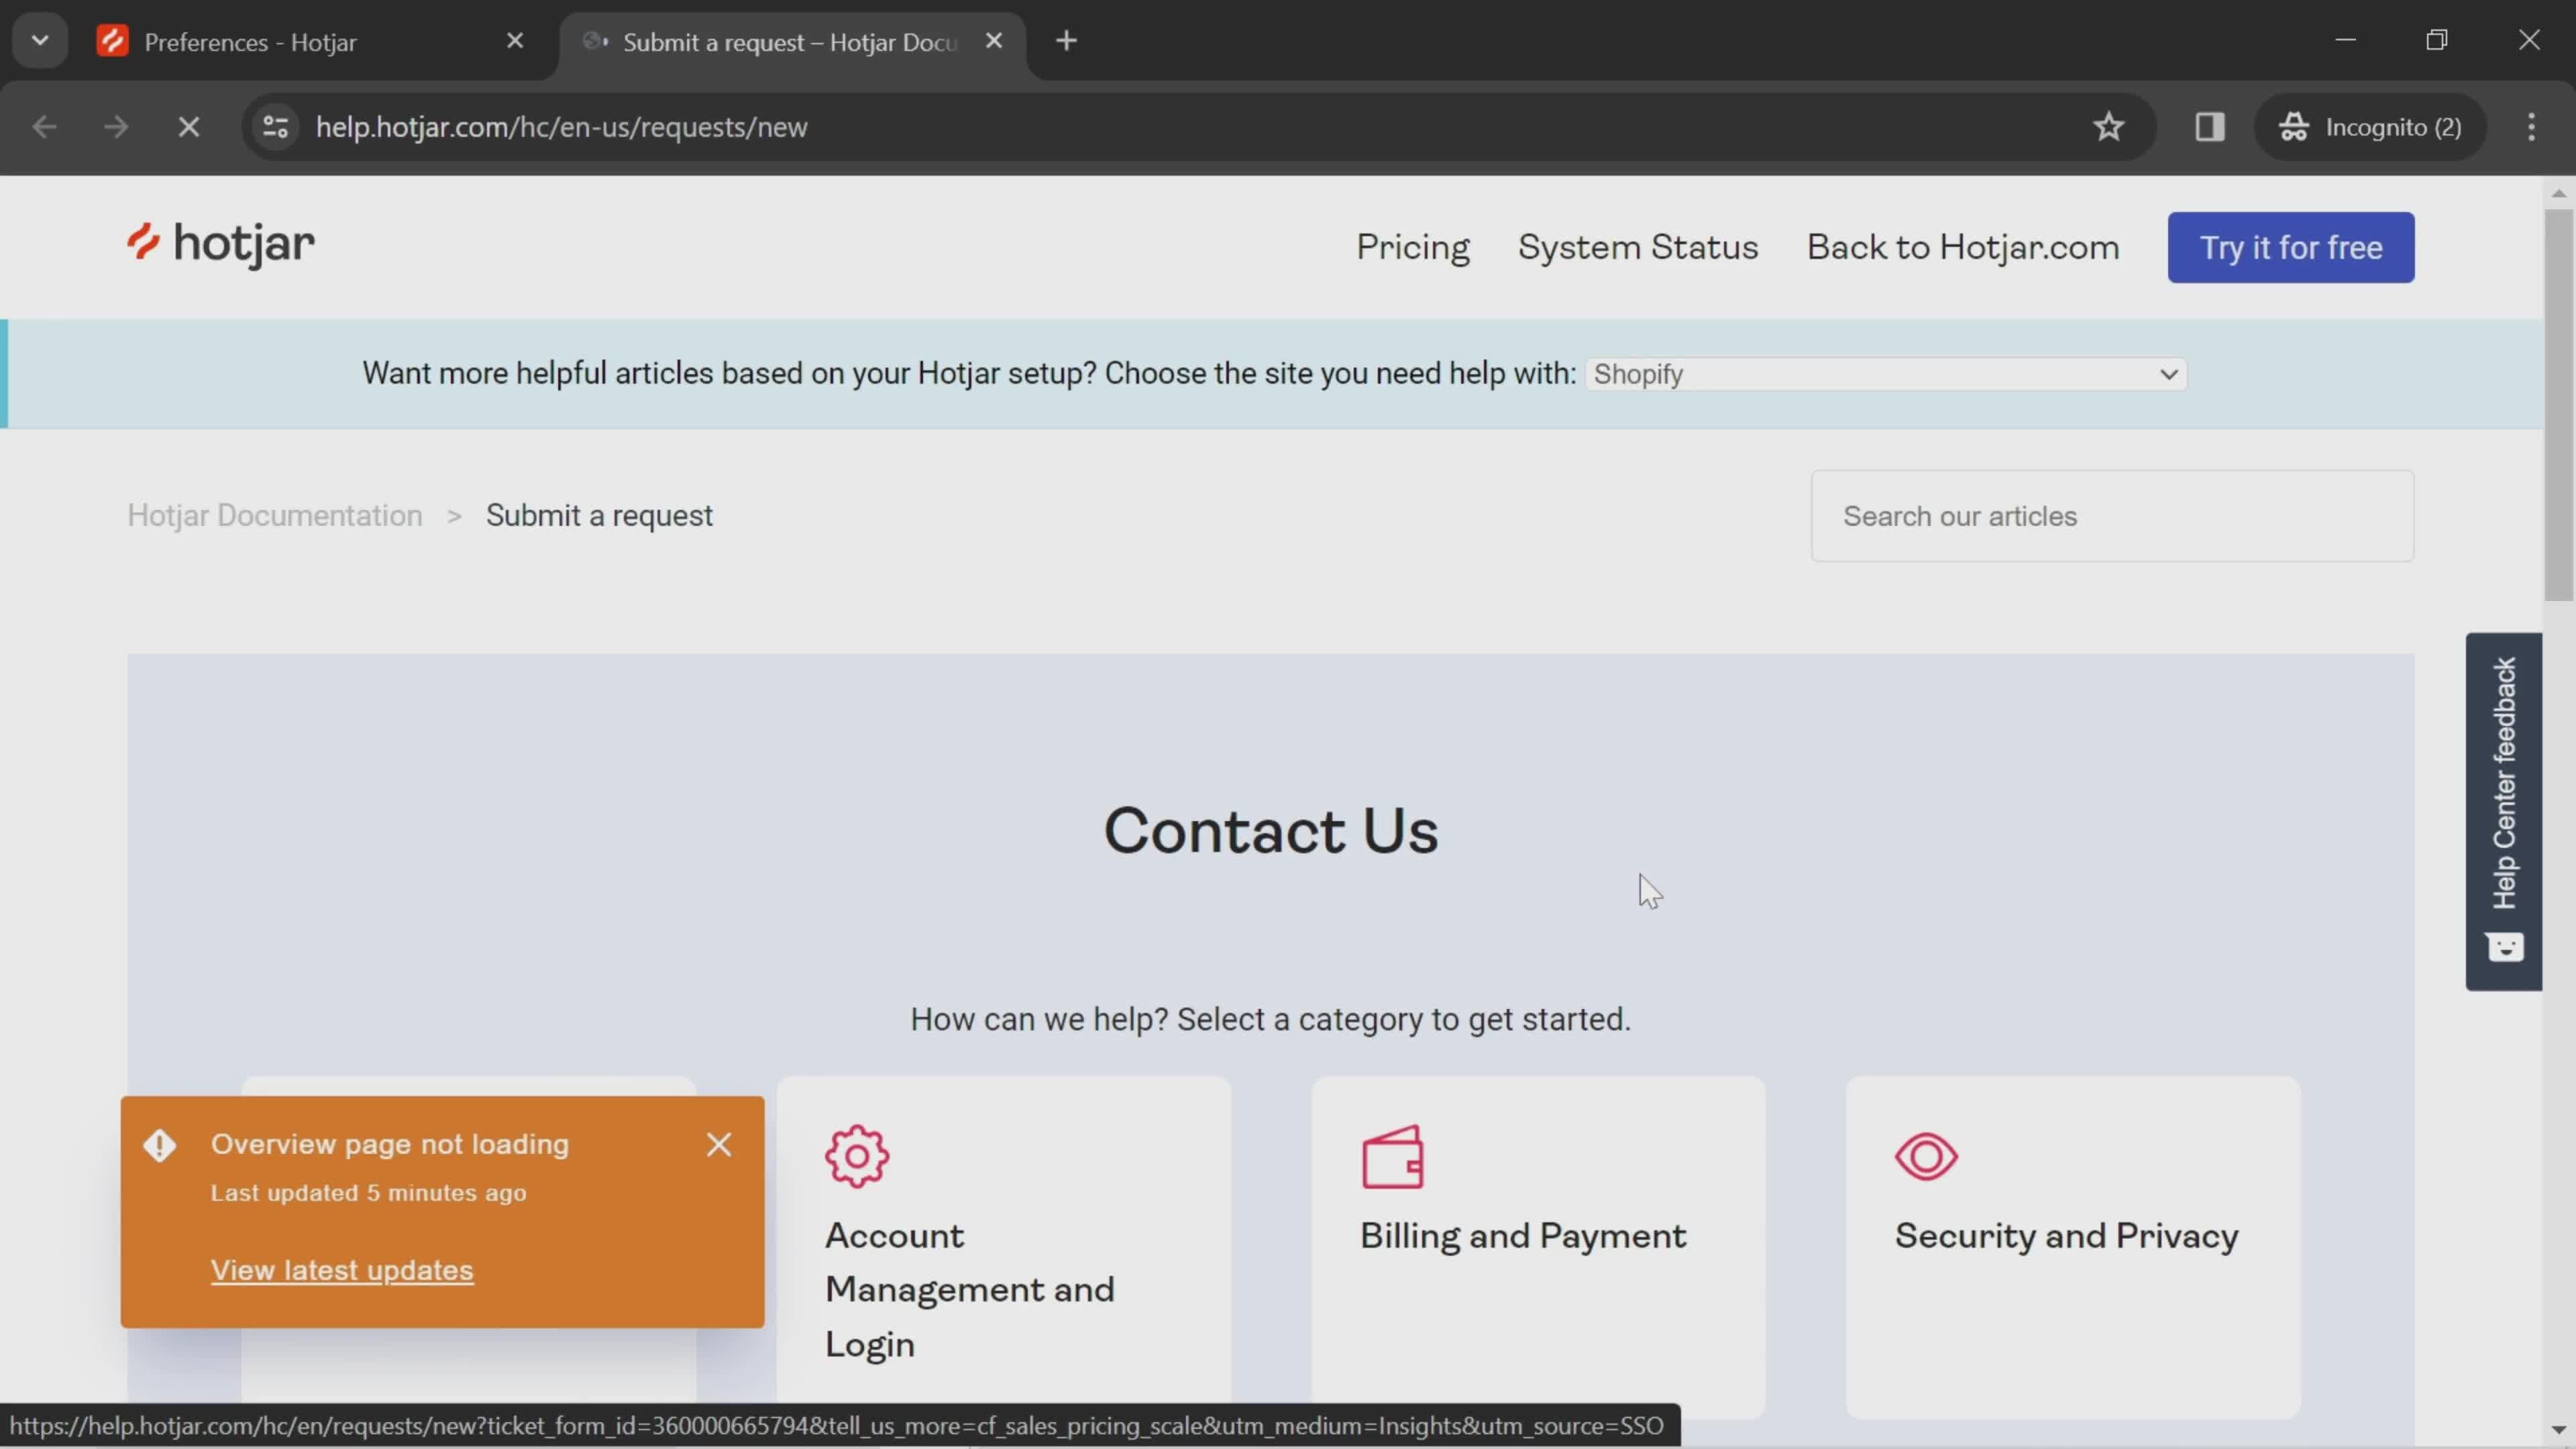2576x1449 pixels.
Task: Select the Pricing menu item
Action: tap(1413, 246)
